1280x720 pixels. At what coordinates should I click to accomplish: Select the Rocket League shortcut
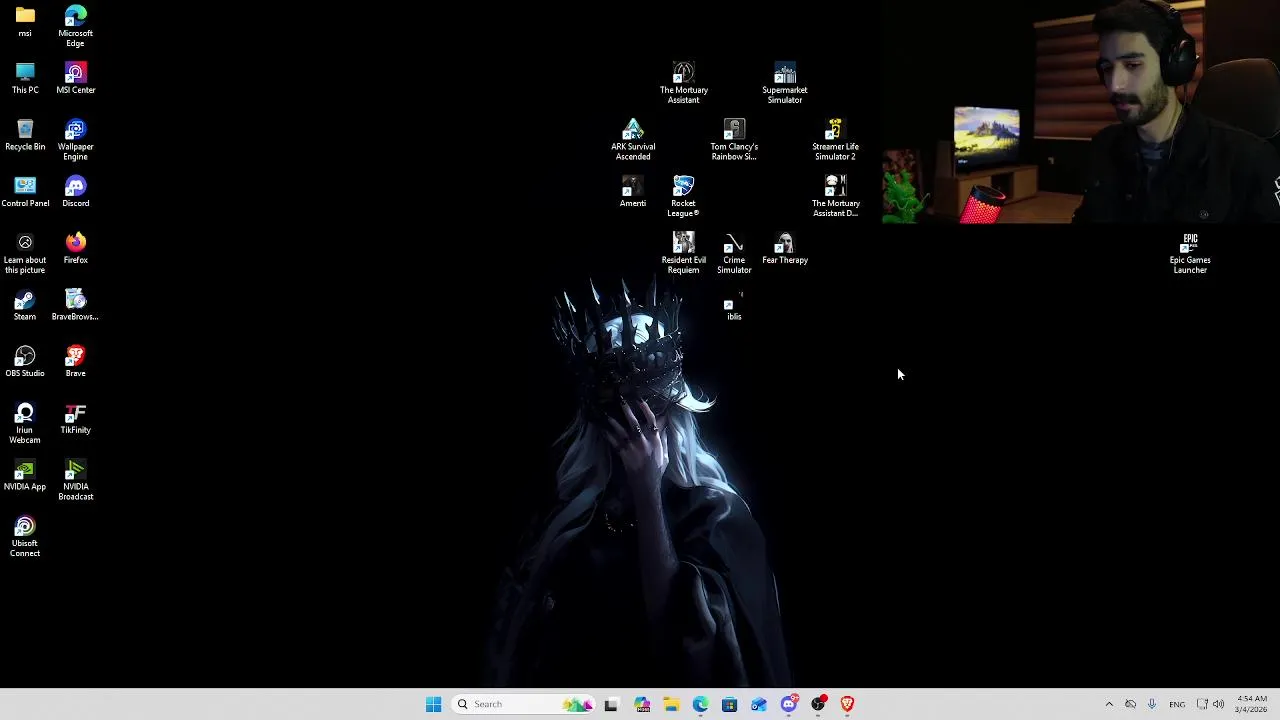[683, 197]
